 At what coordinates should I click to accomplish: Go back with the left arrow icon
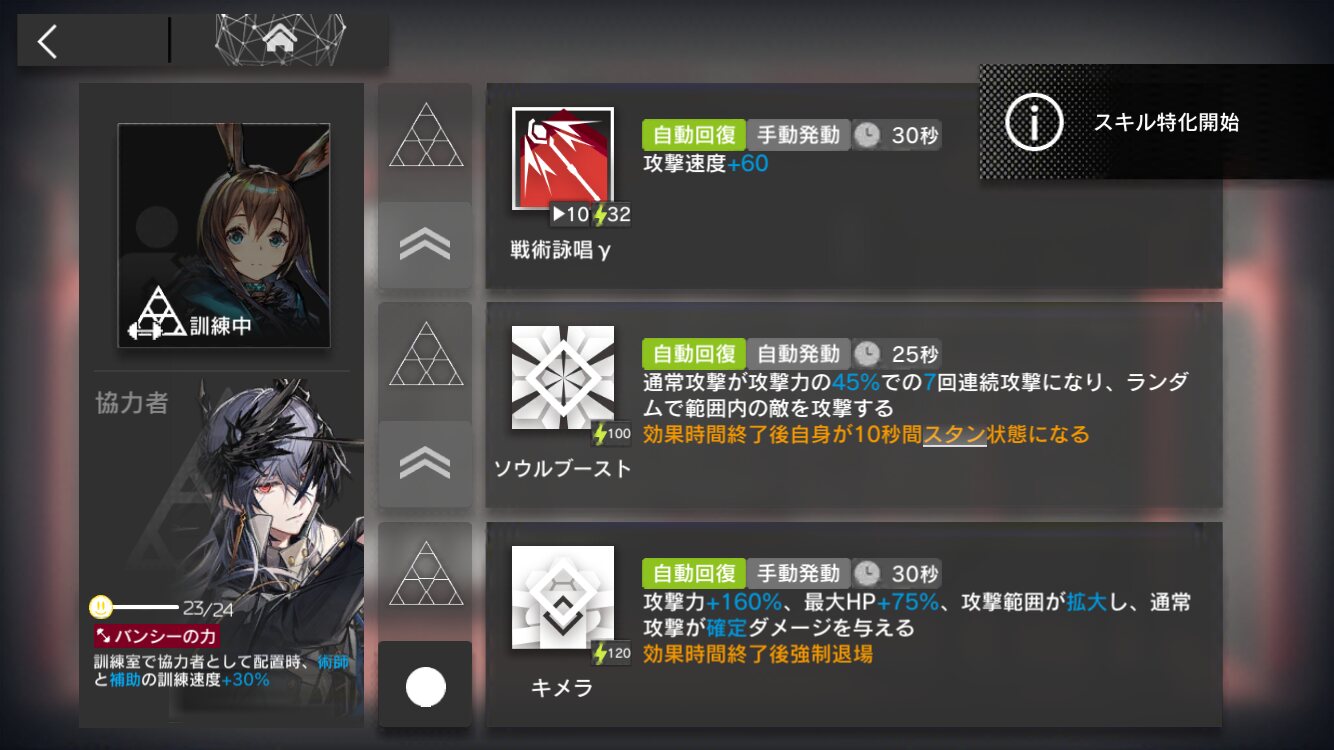[47, 40]
